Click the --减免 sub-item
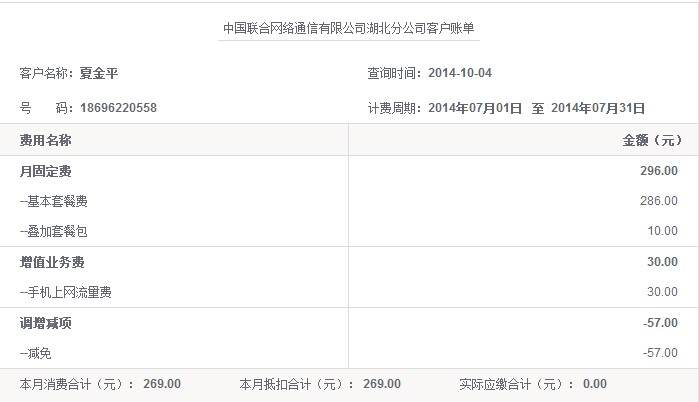The height and width of the screenshot is (402, 699). click(40, 353)
